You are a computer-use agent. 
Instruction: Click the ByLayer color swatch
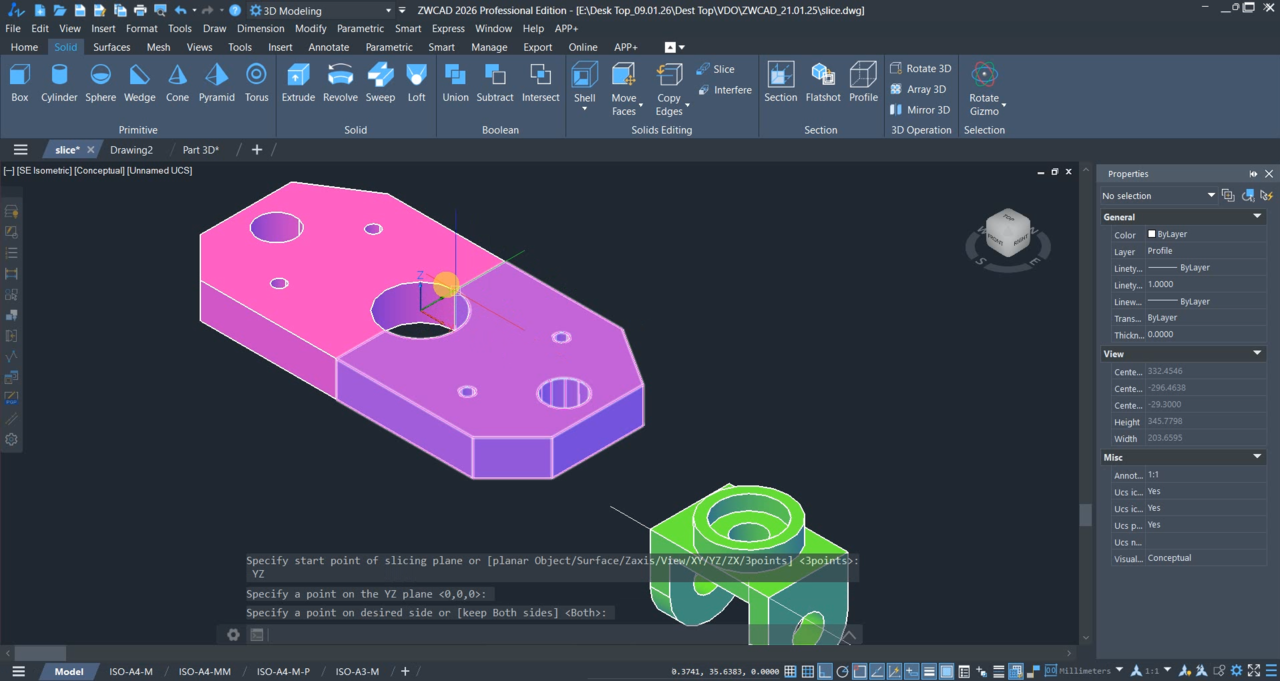click(x=1152, y=234)
